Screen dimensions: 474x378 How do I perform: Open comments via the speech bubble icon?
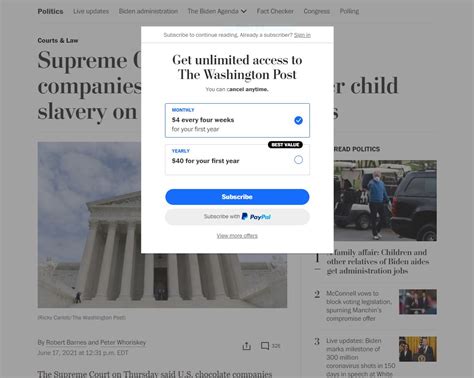tap(265, 346)
